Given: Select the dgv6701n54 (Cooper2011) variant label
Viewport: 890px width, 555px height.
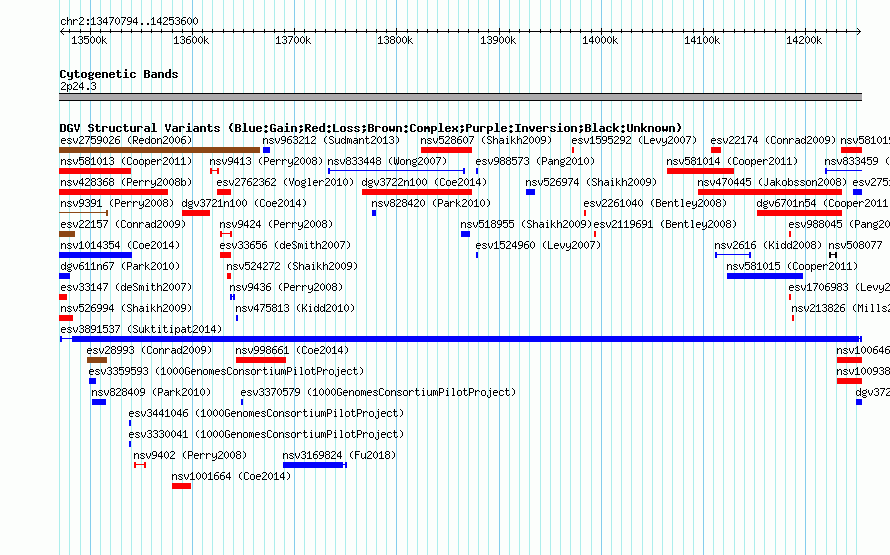Looking at the screenshot, I should 822,203.
